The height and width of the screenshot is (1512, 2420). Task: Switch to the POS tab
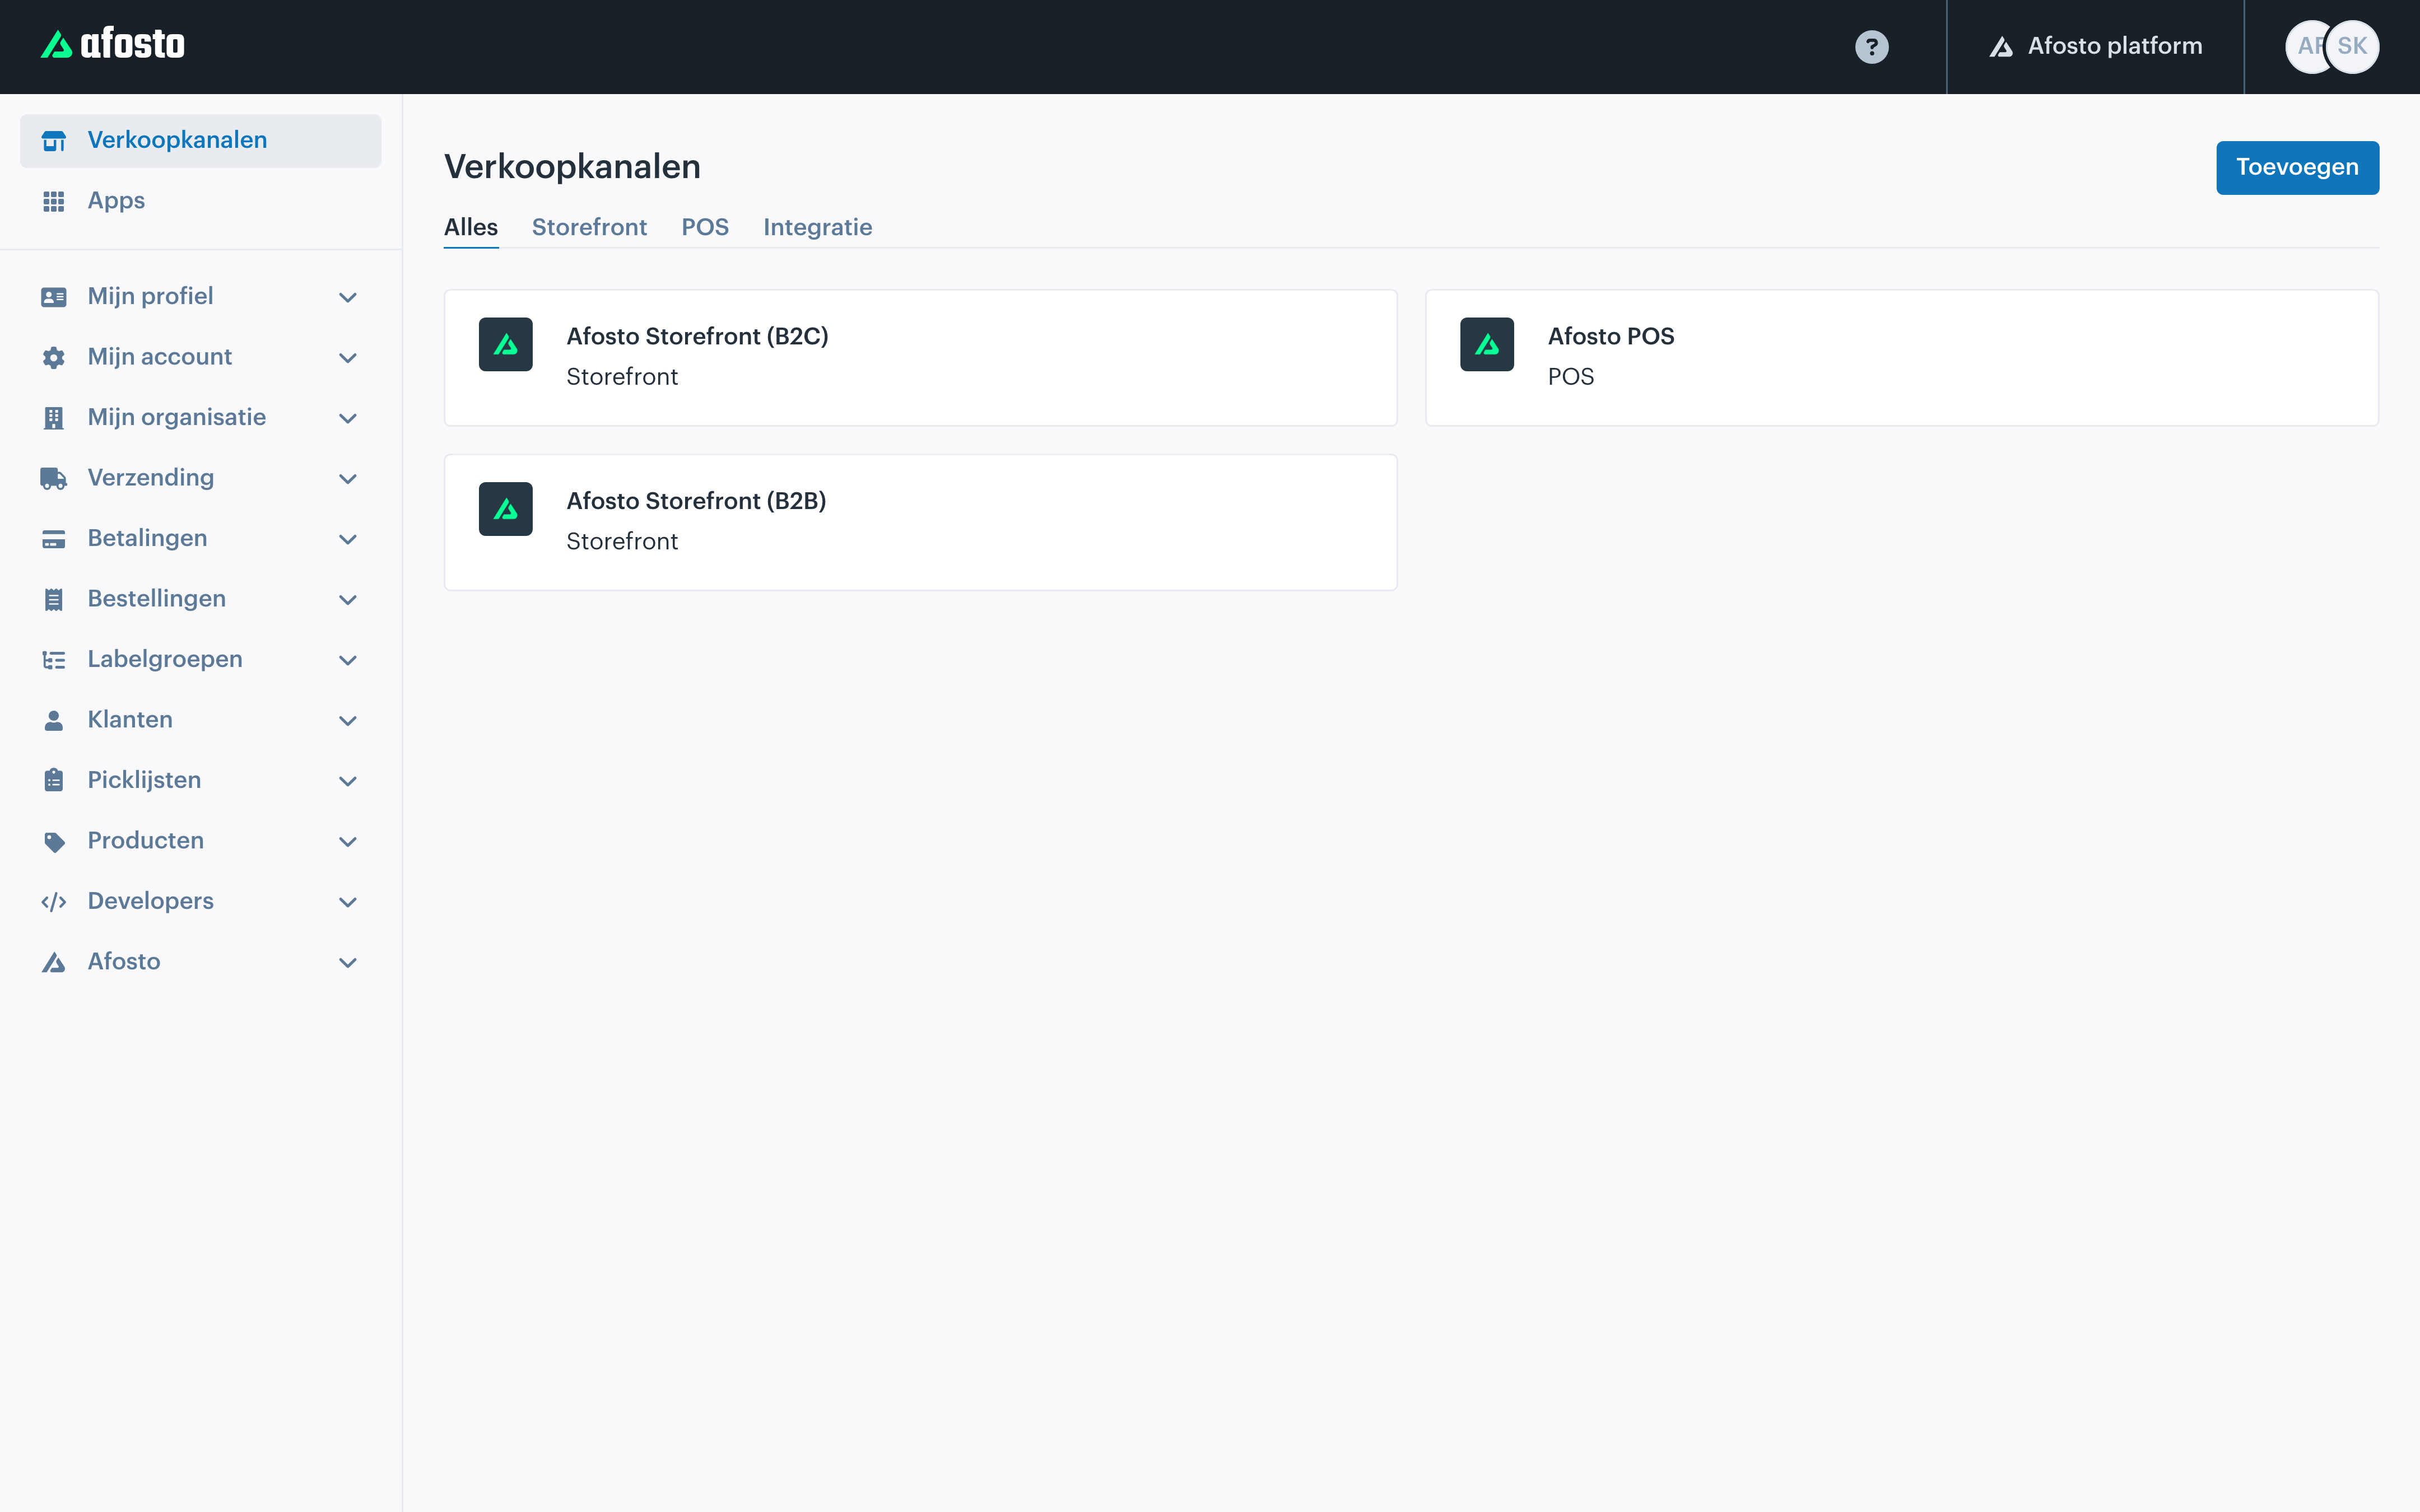click(705, 227)
